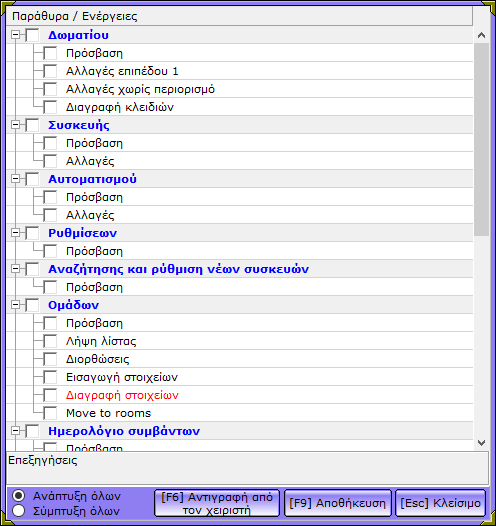Select the red Διαγραφή στοιχείων row text
Screen dimensions: 496x526
point(122,395)
